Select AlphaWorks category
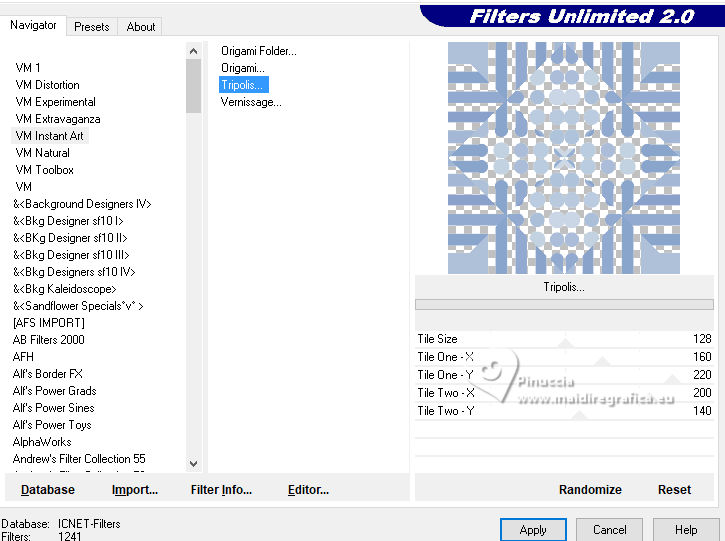This screenshot has height=541, width=725. point(42,442)
